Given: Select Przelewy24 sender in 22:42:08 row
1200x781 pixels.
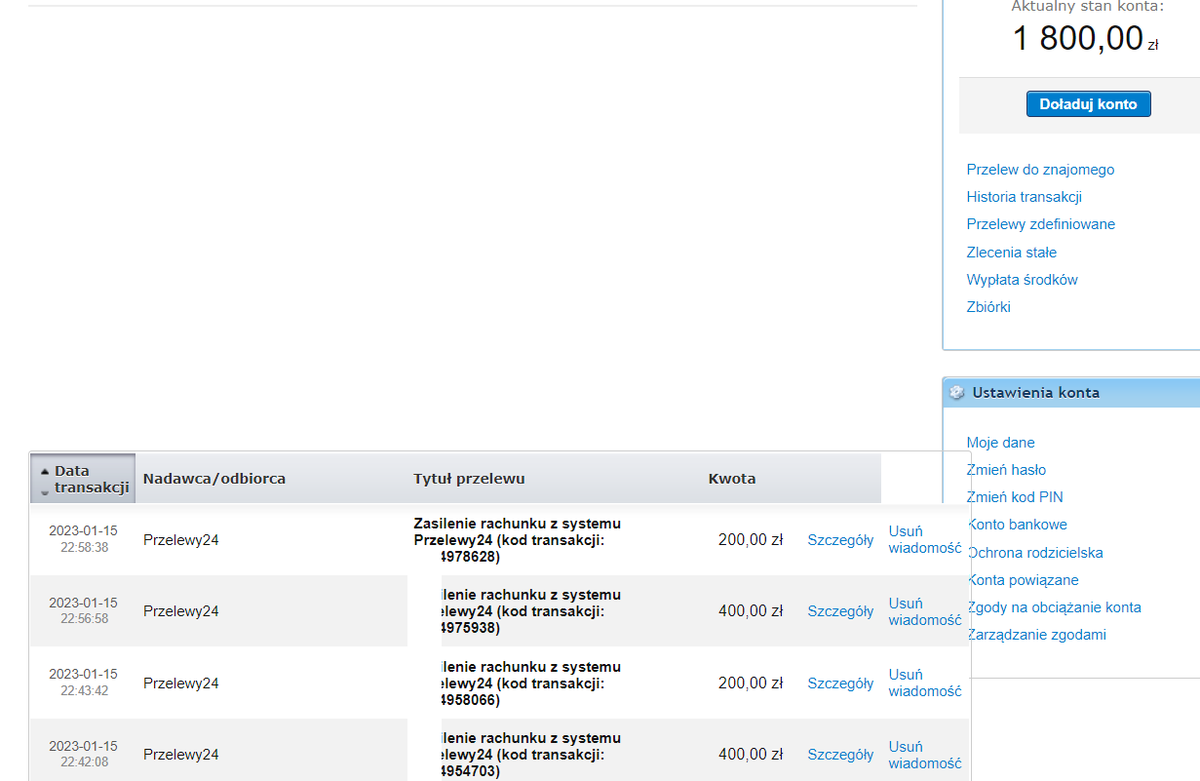Looking at the screenshot, I should [x=181, y=755].
